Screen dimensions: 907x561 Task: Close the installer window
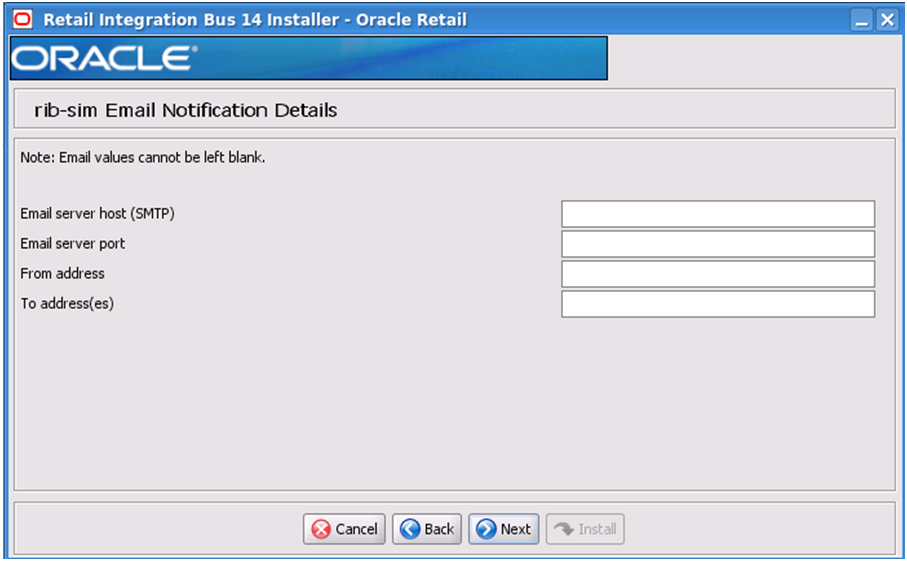[x=887, y=20]
